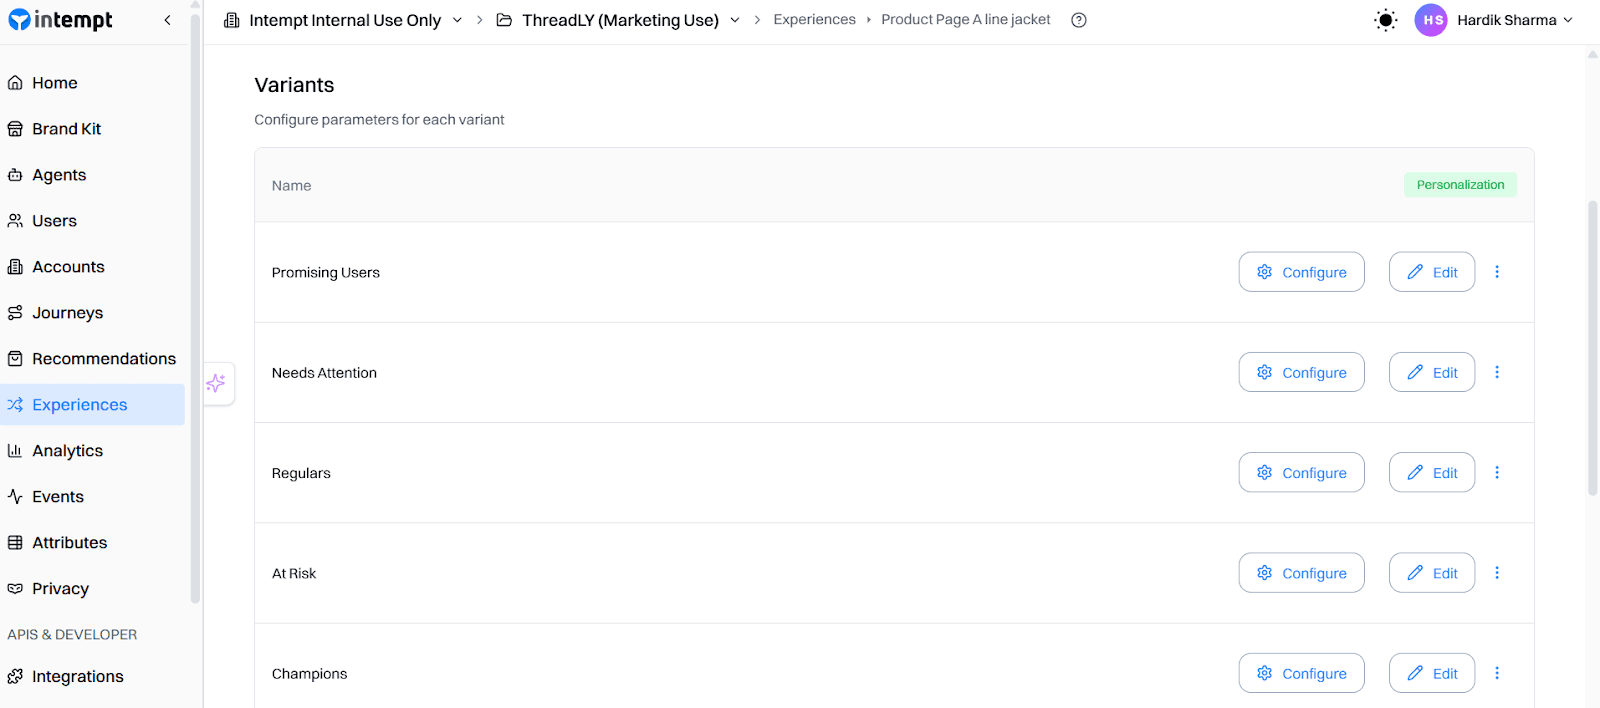The image size is (1600, 708).
Task: Click the Needs Attention variant name
Action: click(x=324, y=373)
